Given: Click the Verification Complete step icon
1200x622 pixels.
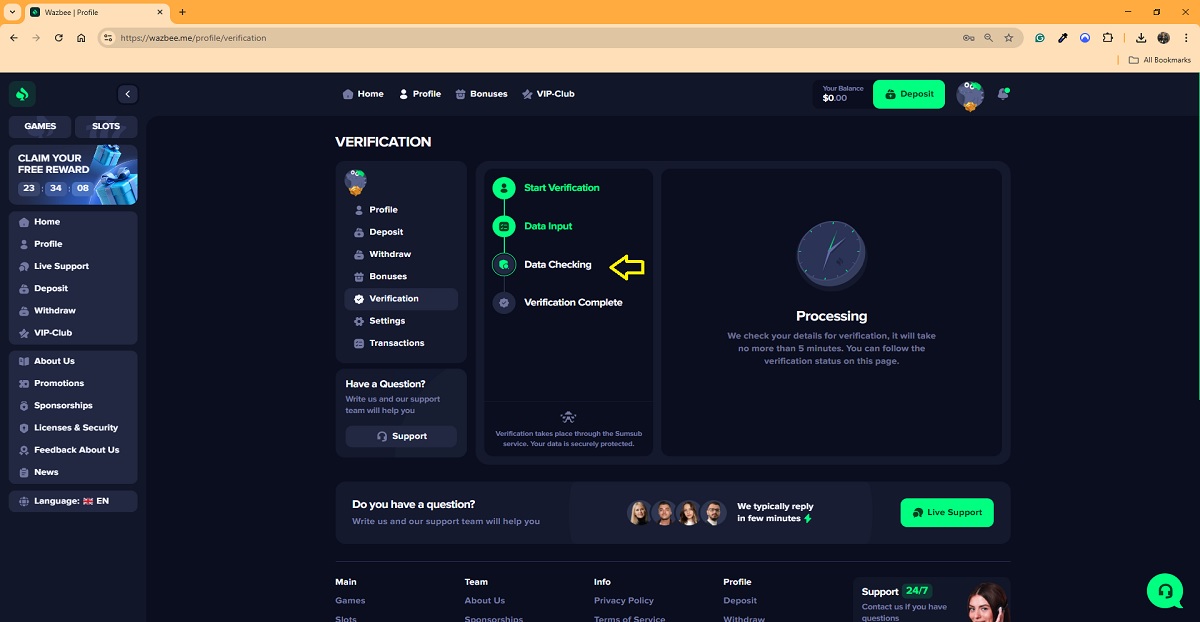Looking at the screenshot, I should pyautogui.click(x=504, y=302).
